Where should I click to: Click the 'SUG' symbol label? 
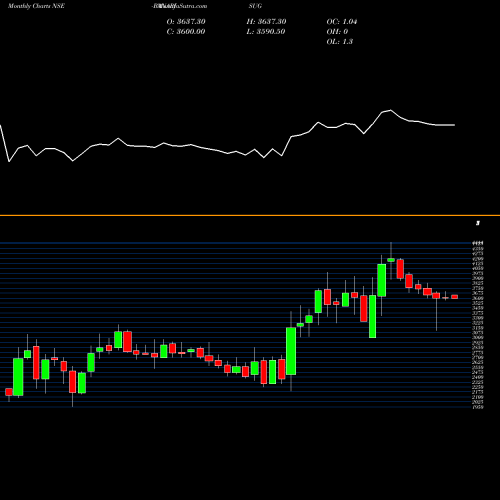[255, 6]
